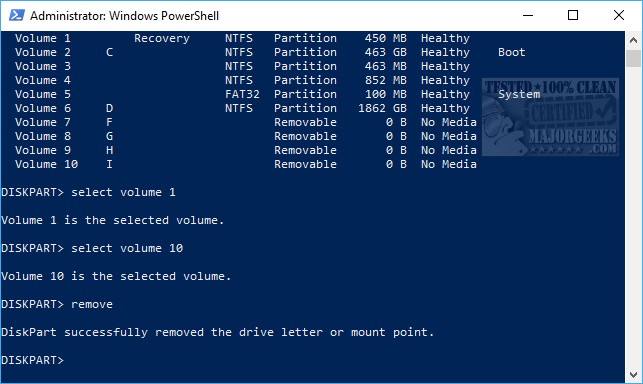This screenshot has width=643, height=384.
Task: Click the vertical scrollbar thumb
Action: (x=633, y=58)
